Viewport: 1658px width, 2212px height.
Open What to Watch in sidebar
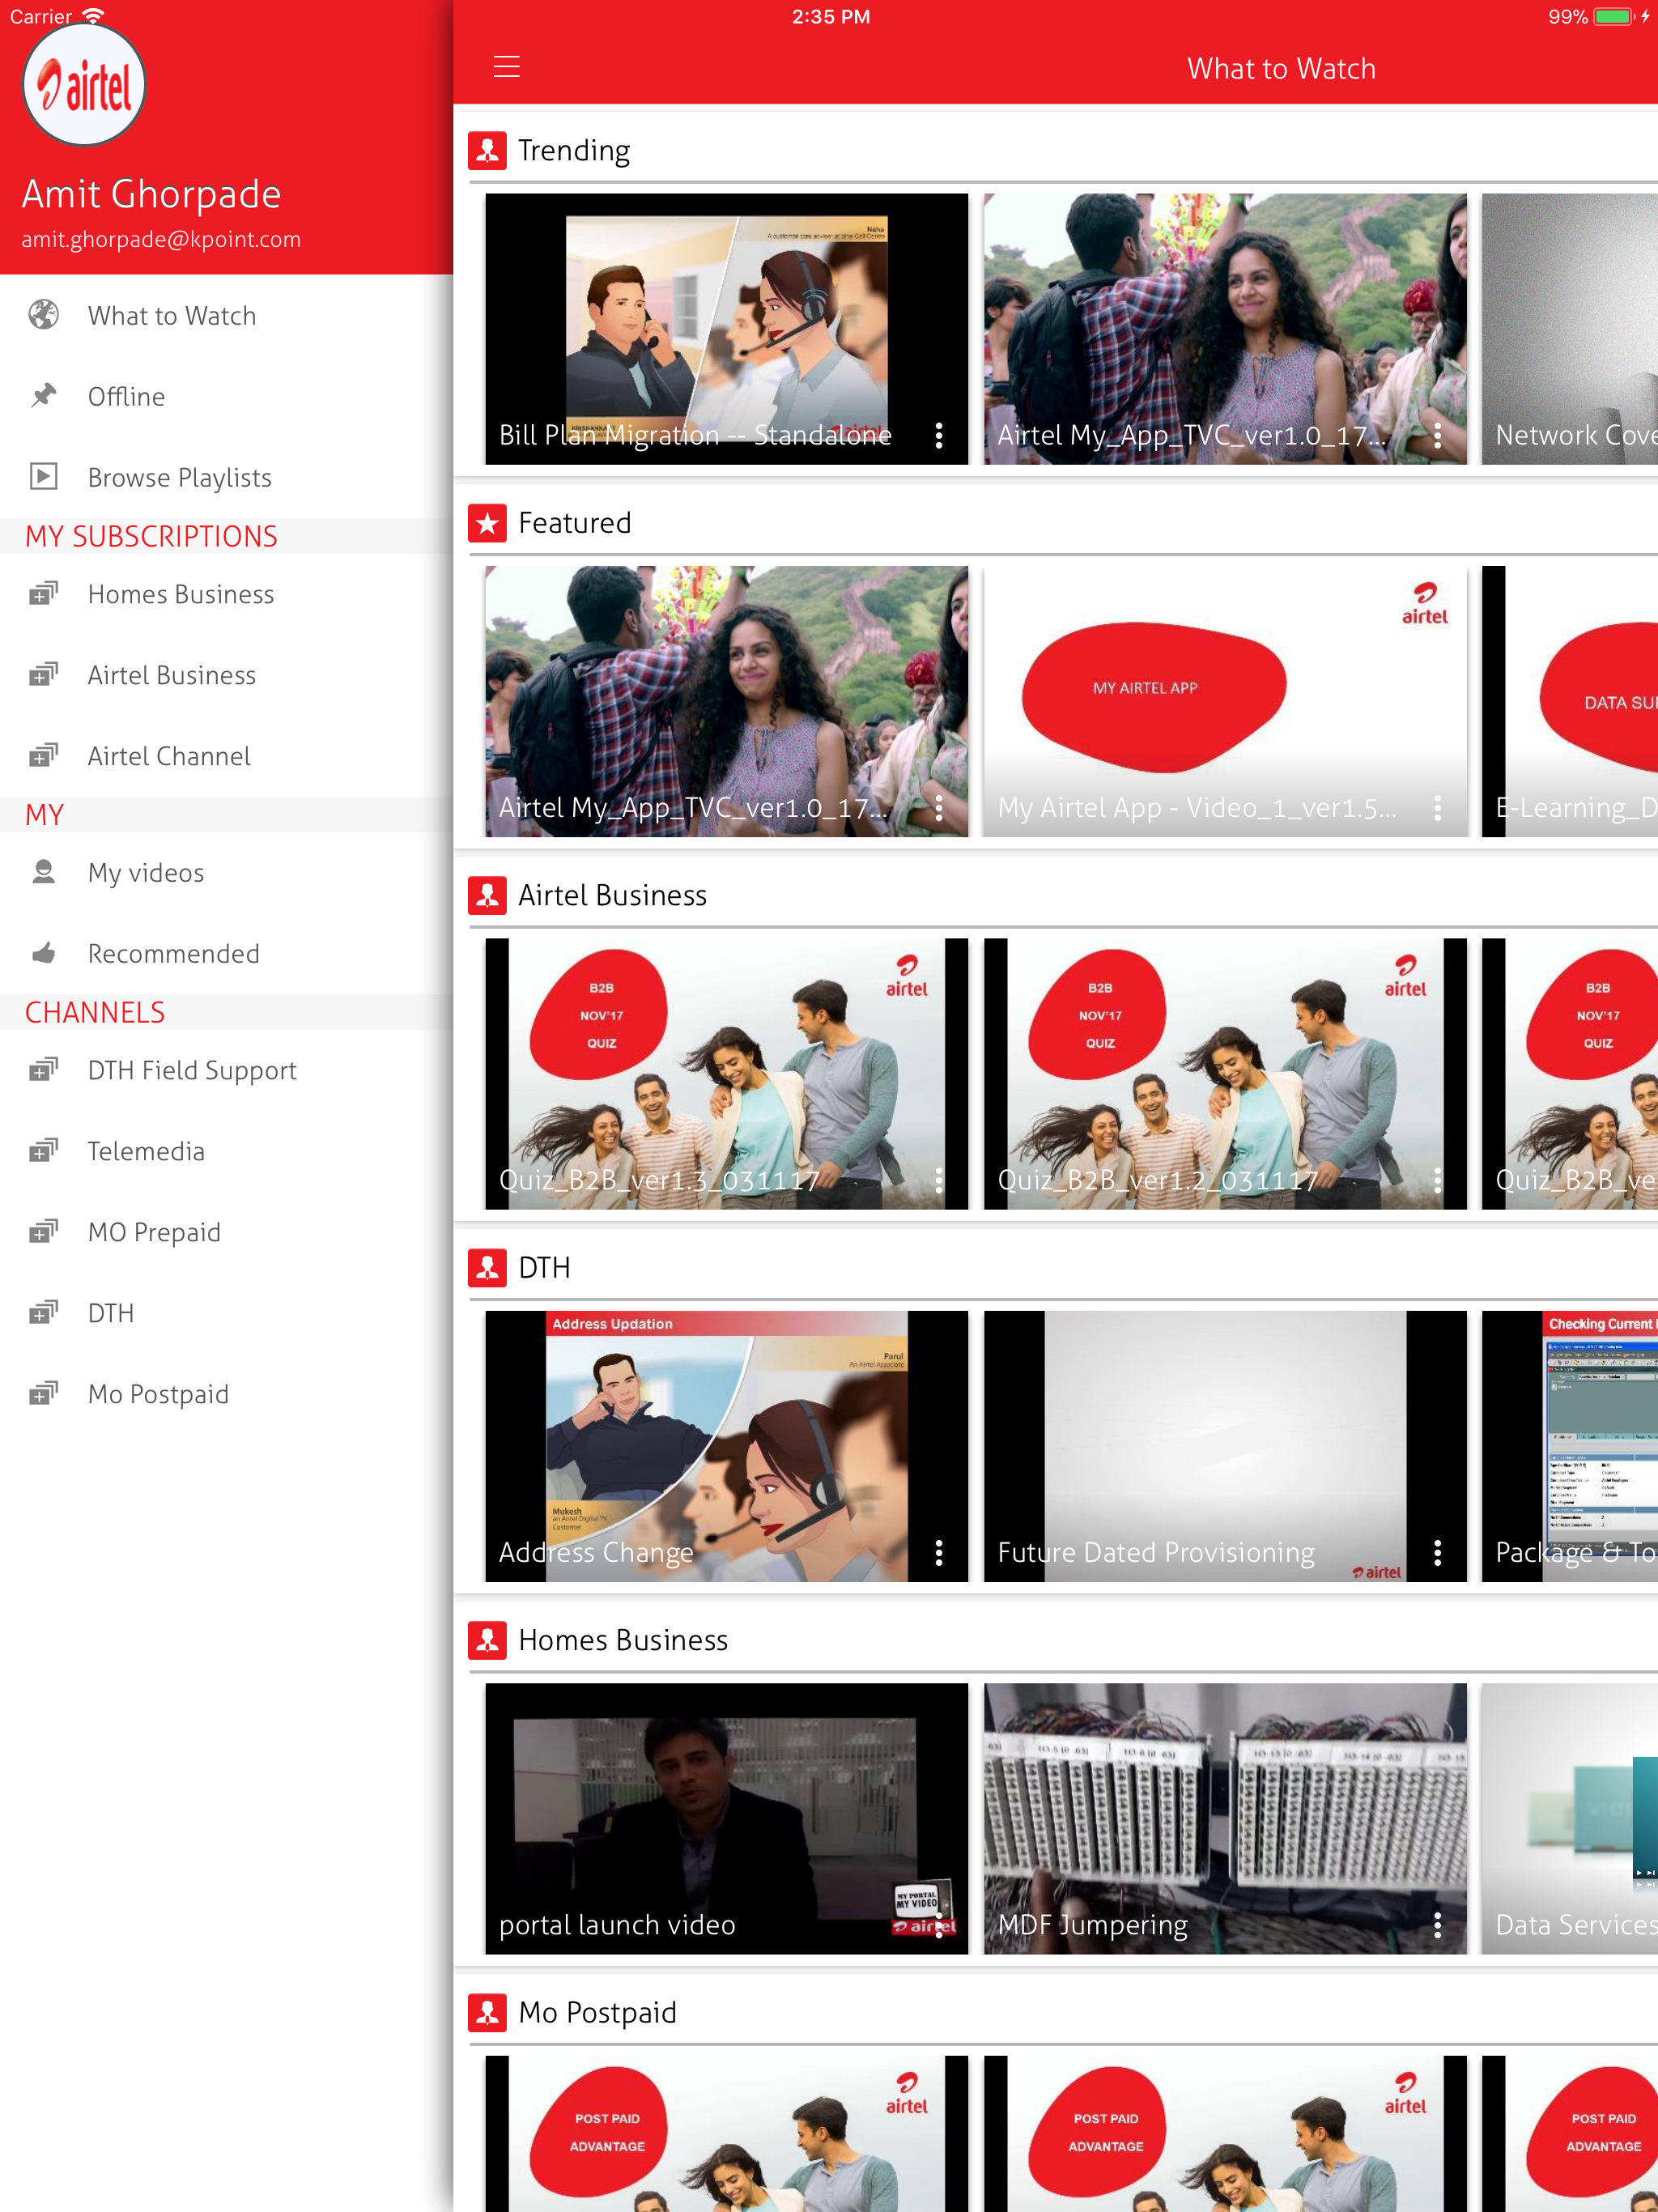pos(226,315)
